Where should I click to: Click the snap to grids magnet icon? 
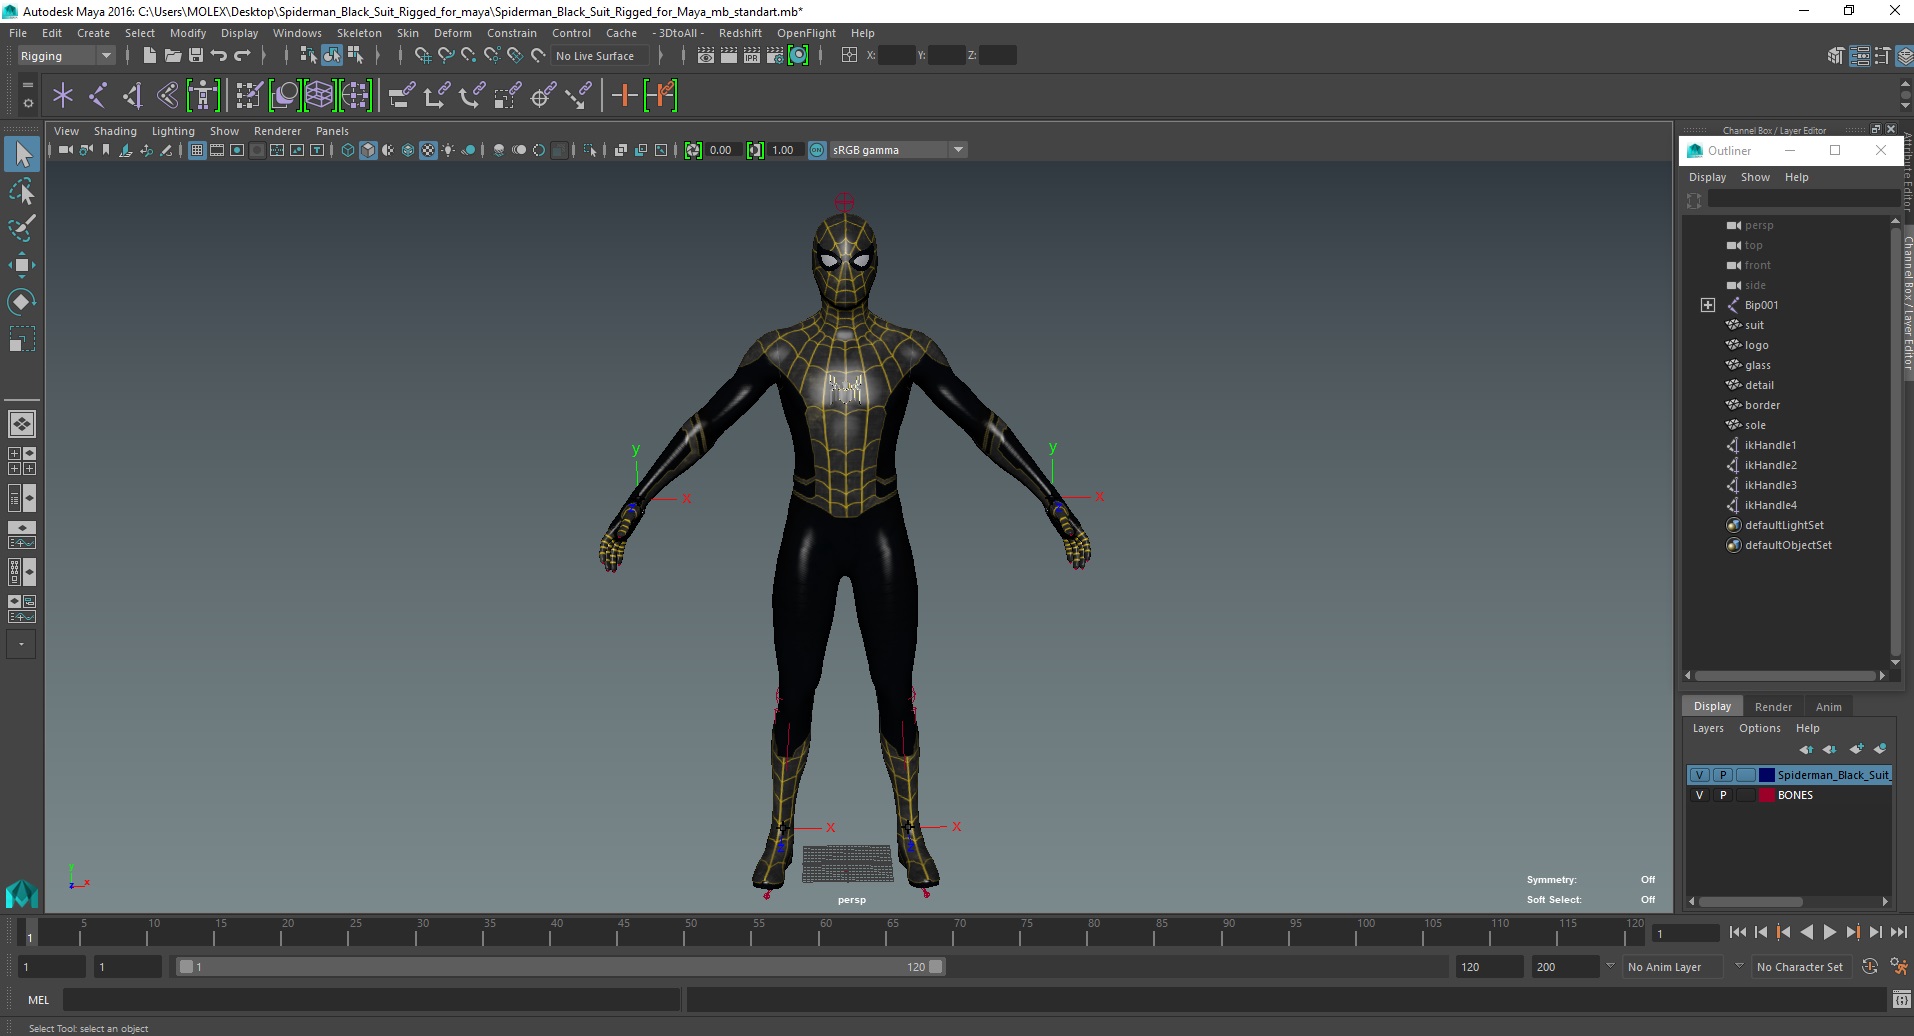click(422, 56)
